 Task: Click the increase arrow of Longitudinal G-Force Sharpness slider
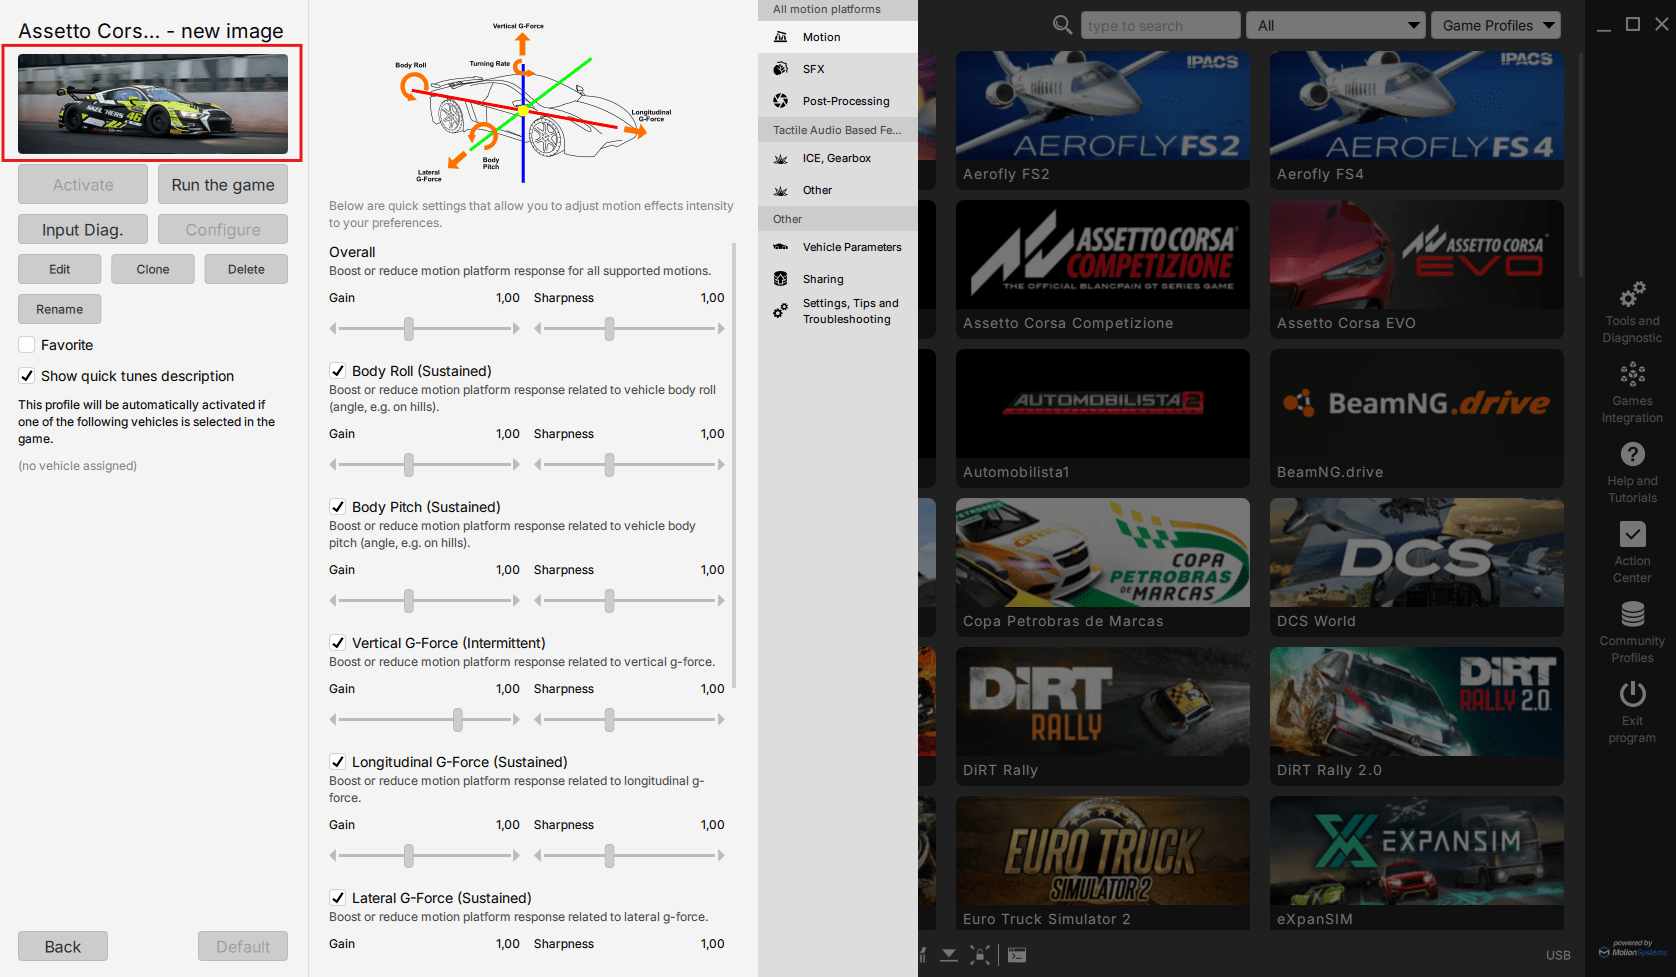(720, 855)
